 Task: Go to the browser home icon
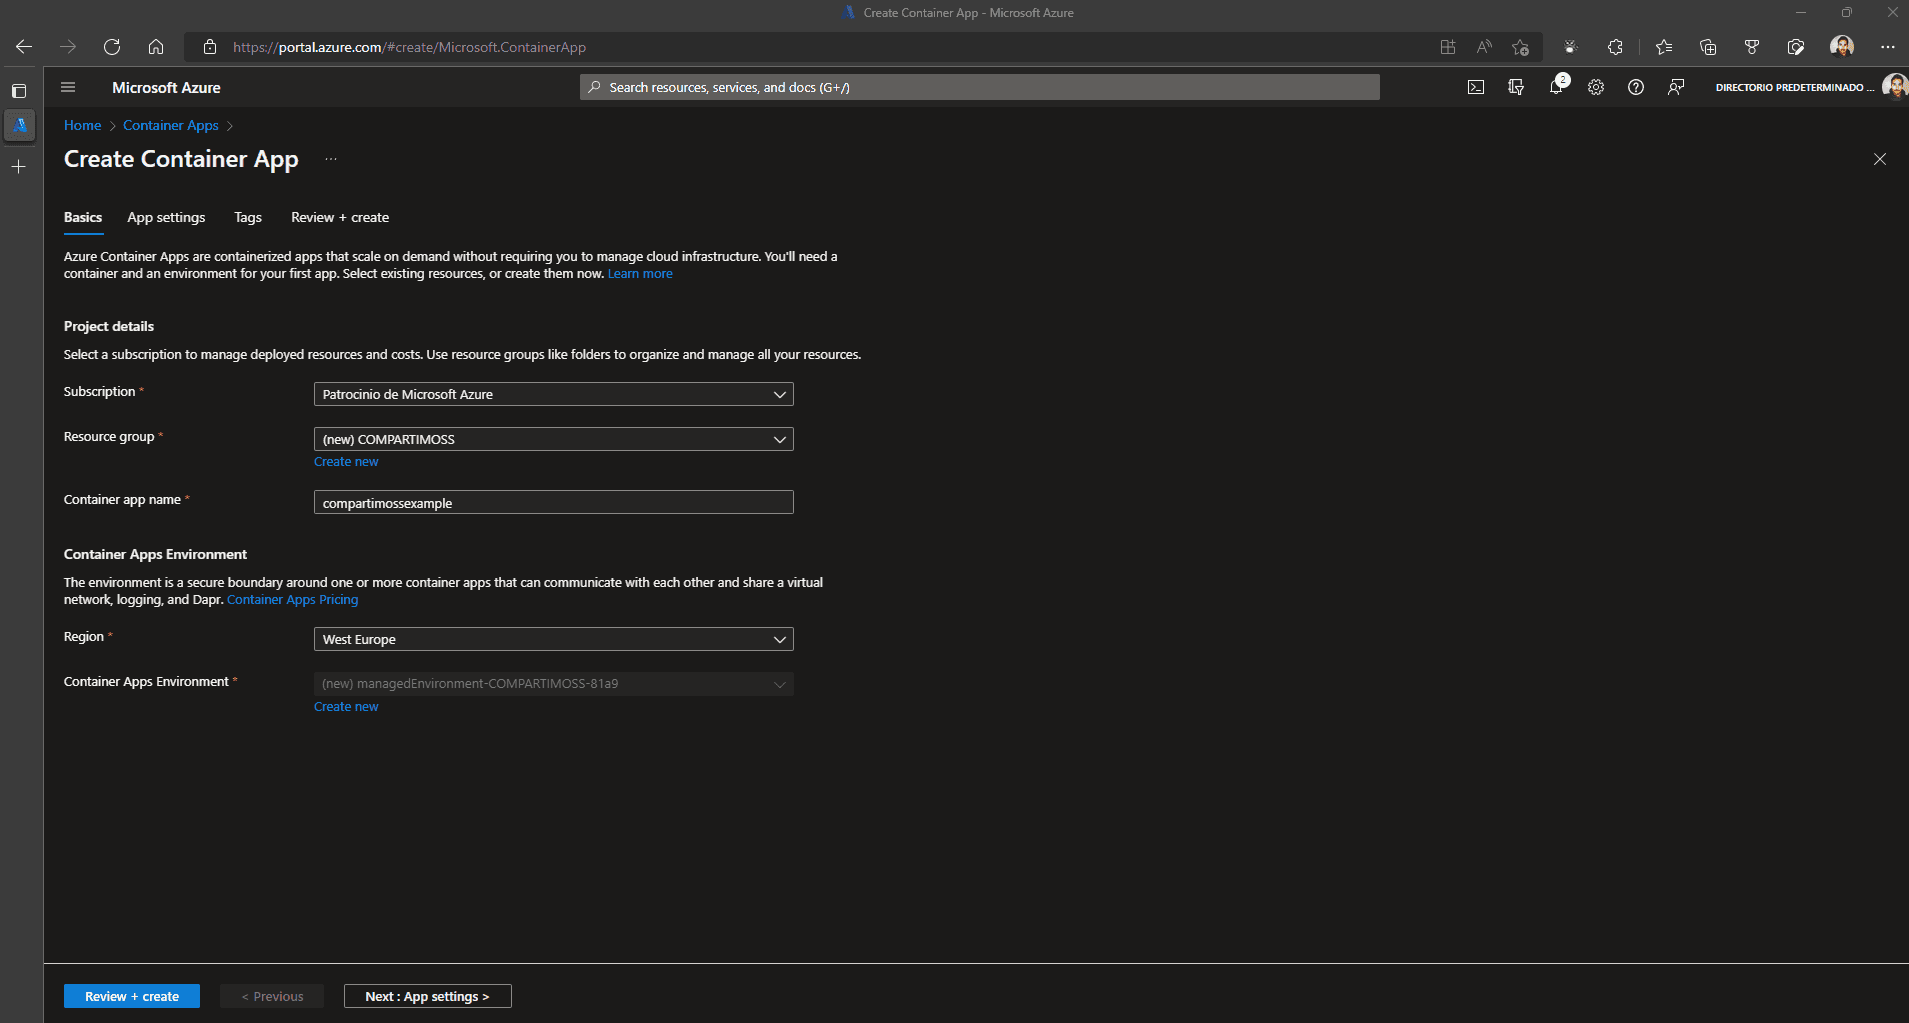pos(156,47)
